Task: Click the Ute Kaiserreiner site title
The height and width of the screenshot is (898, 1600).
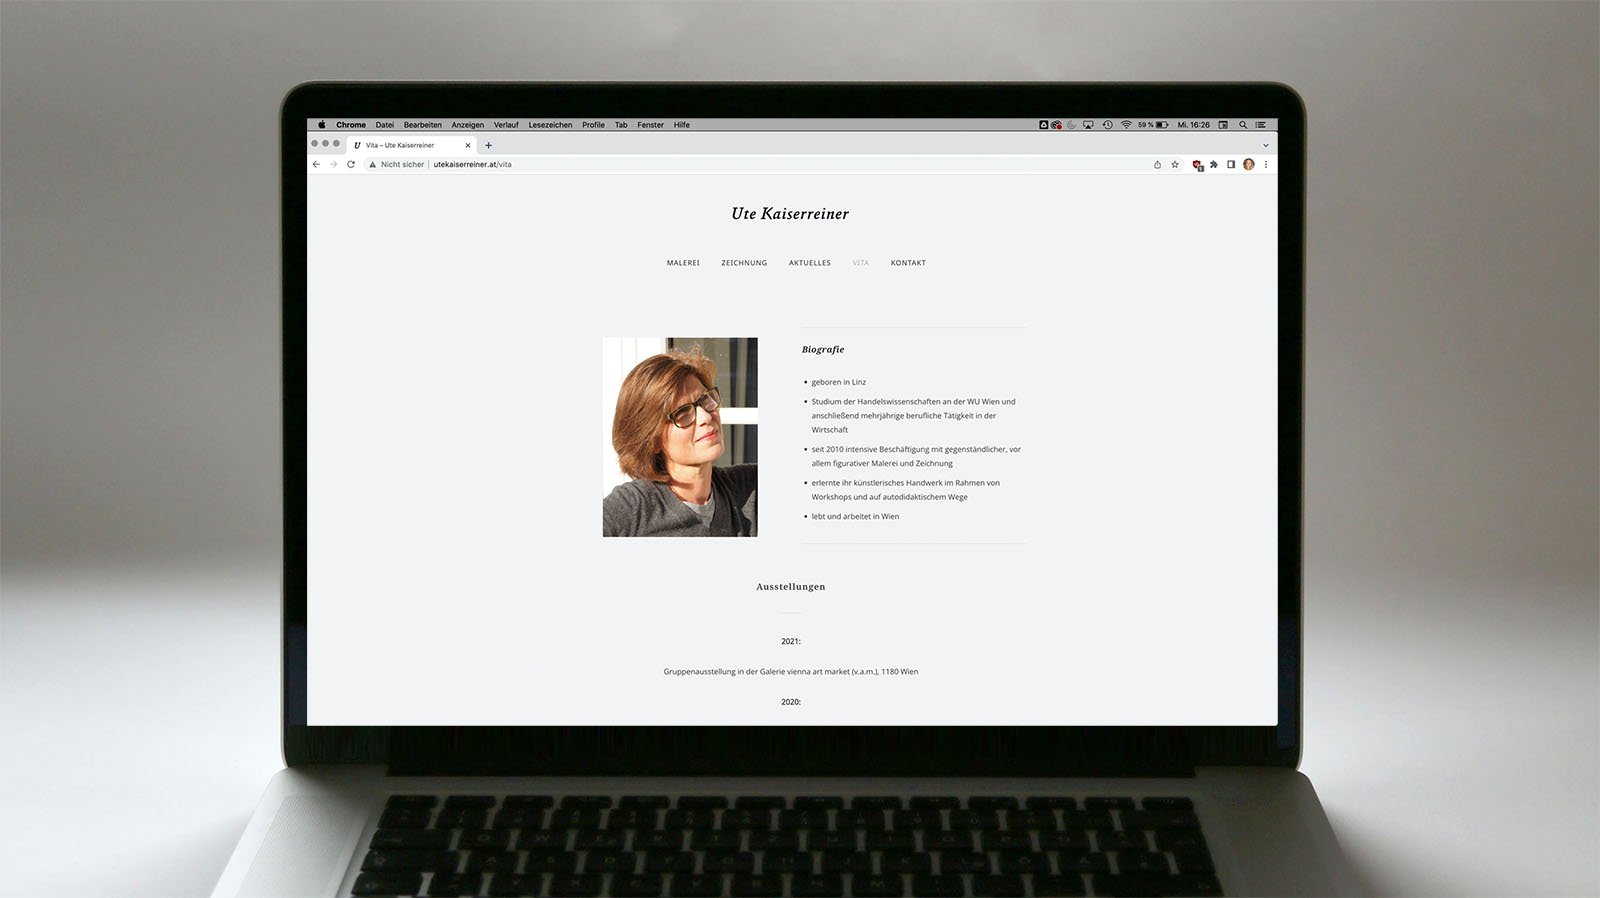Action: click(x=790, y=214)
